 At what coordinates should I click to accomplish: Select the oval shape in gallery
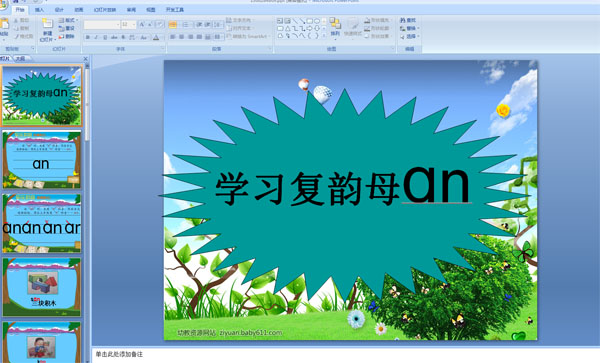click(x=317, y=21)
